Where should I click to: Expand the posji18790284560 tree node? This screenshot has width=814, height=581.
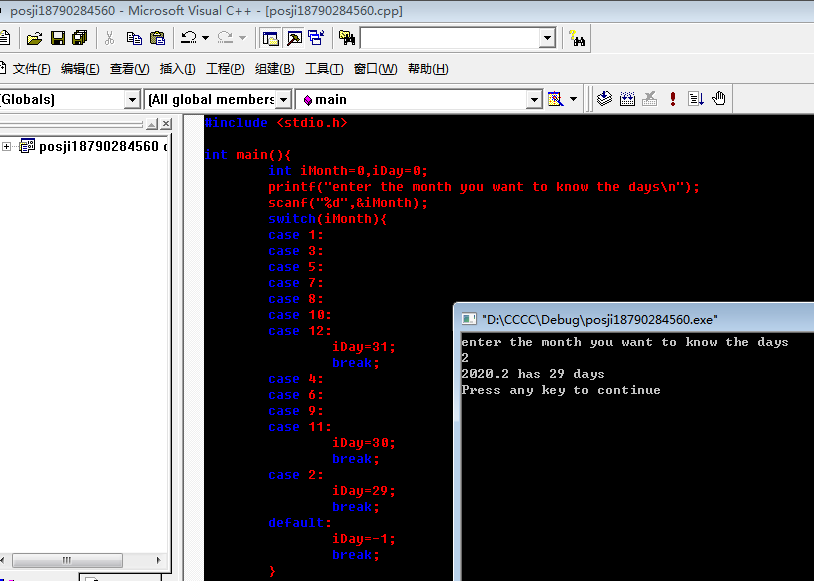coord(6,146)
